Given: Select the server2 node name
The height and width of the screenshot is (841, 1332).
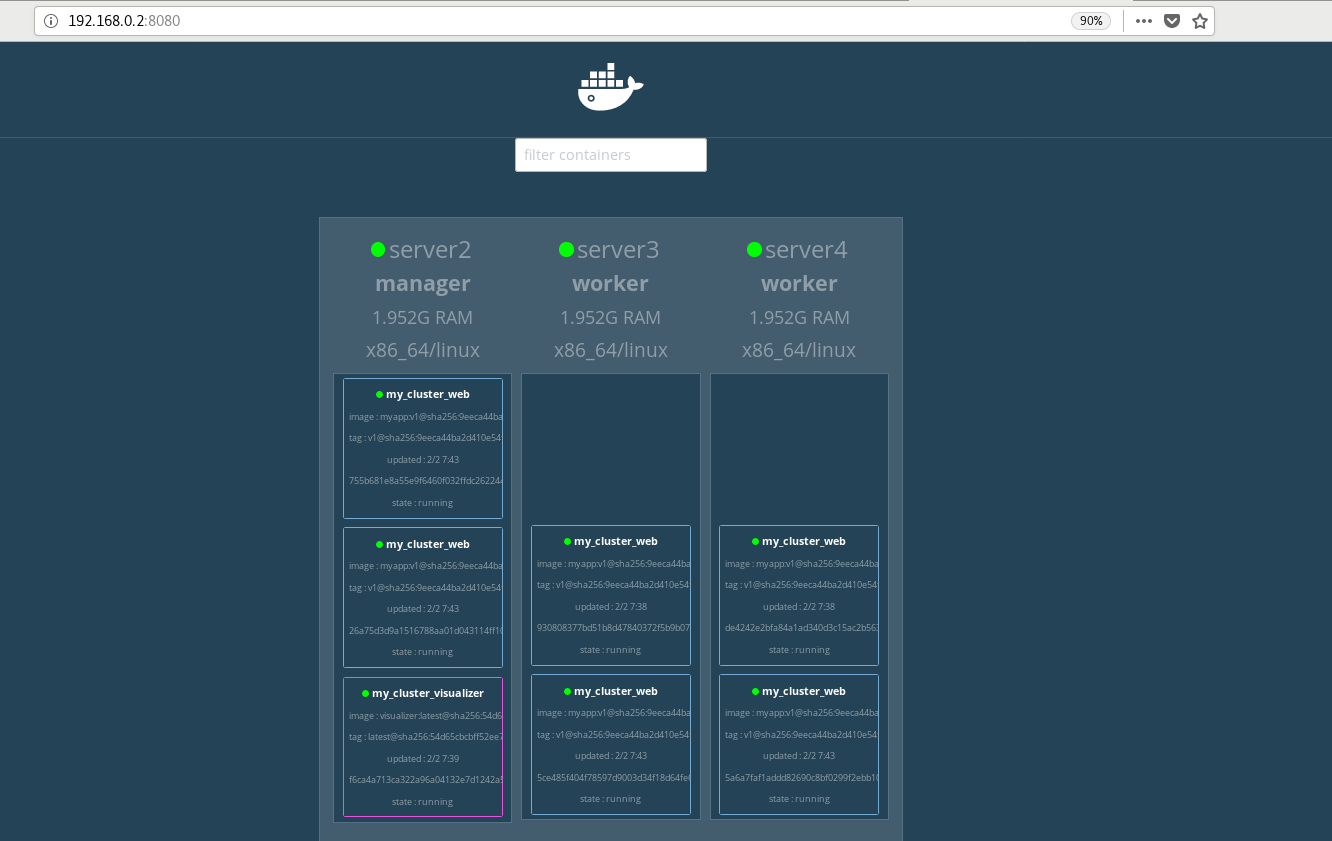Looking at the screenshot, I should [430, 250].
